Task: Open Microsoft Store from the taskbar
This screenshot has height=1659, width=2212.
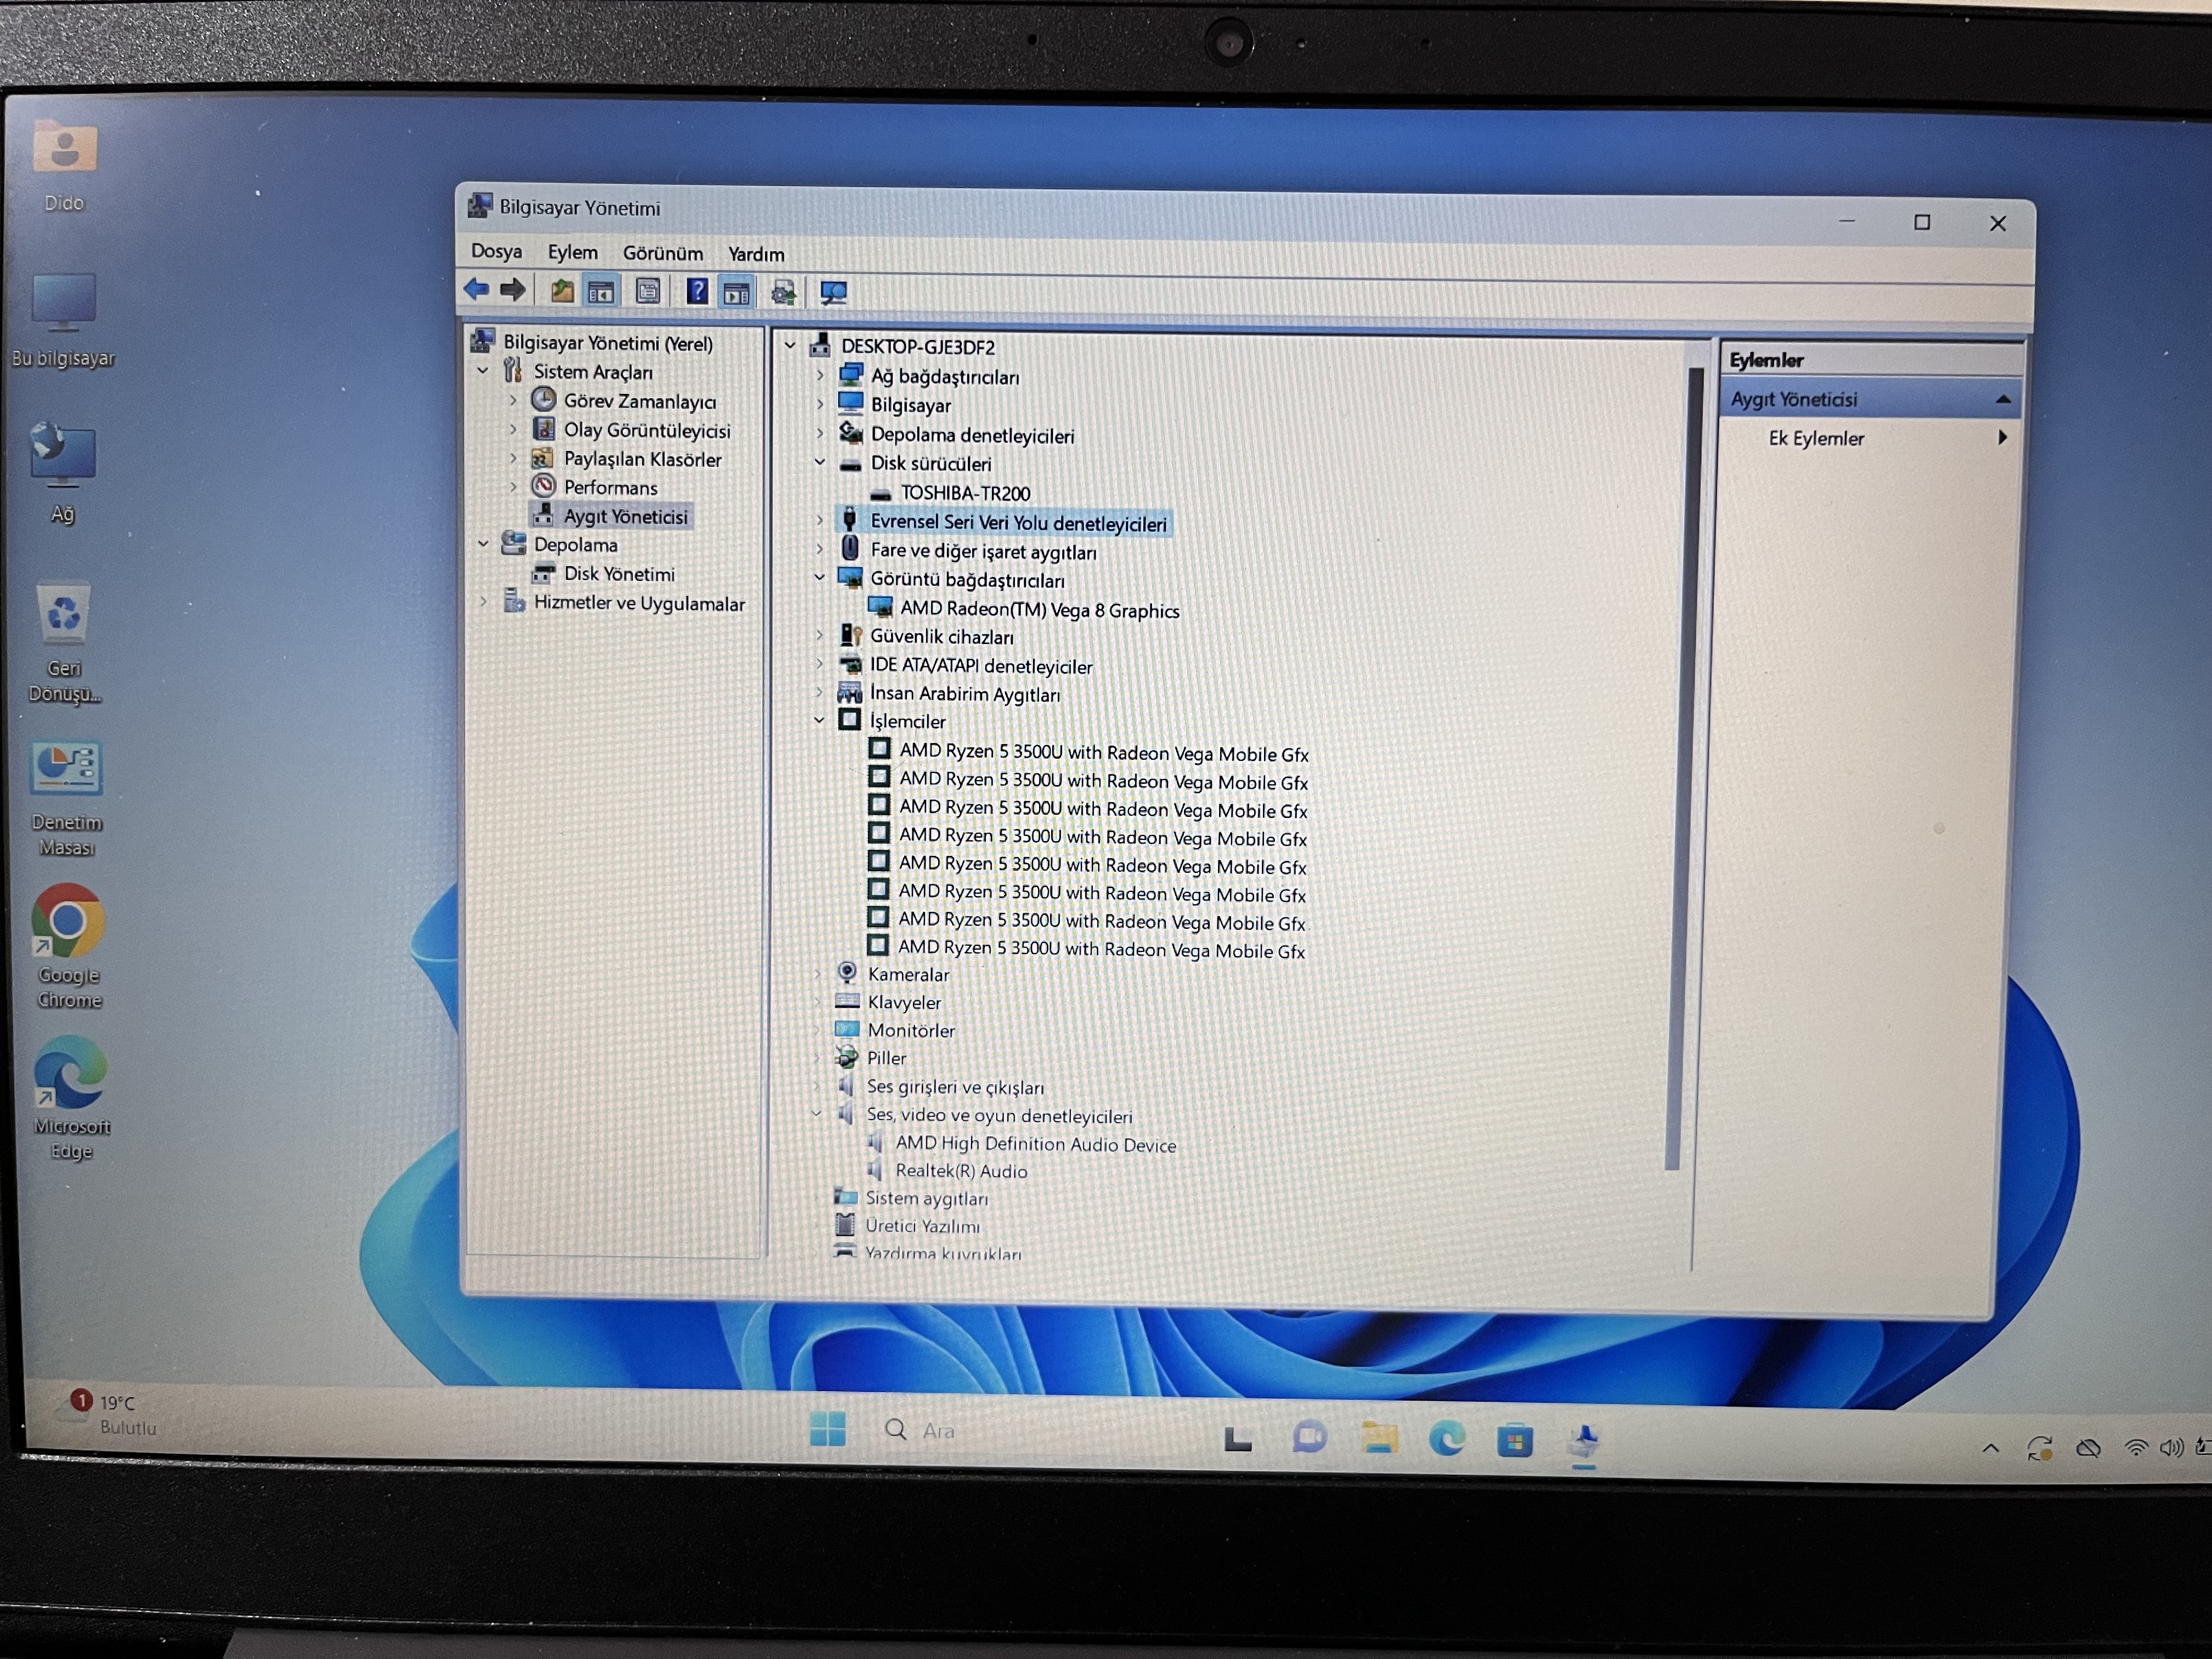Action: point(1515,1440)
